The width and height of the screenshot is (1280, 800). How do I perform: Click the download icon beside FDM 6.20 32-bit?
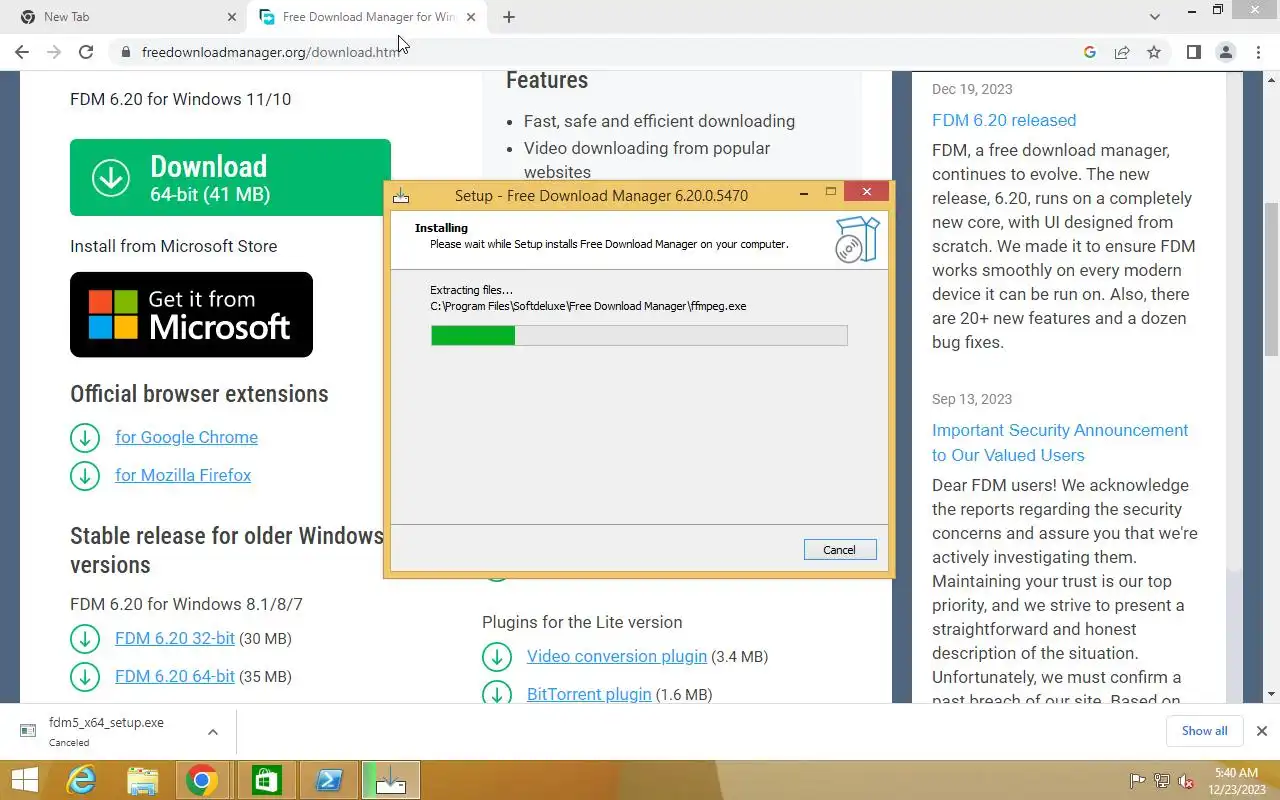[85, 639]
